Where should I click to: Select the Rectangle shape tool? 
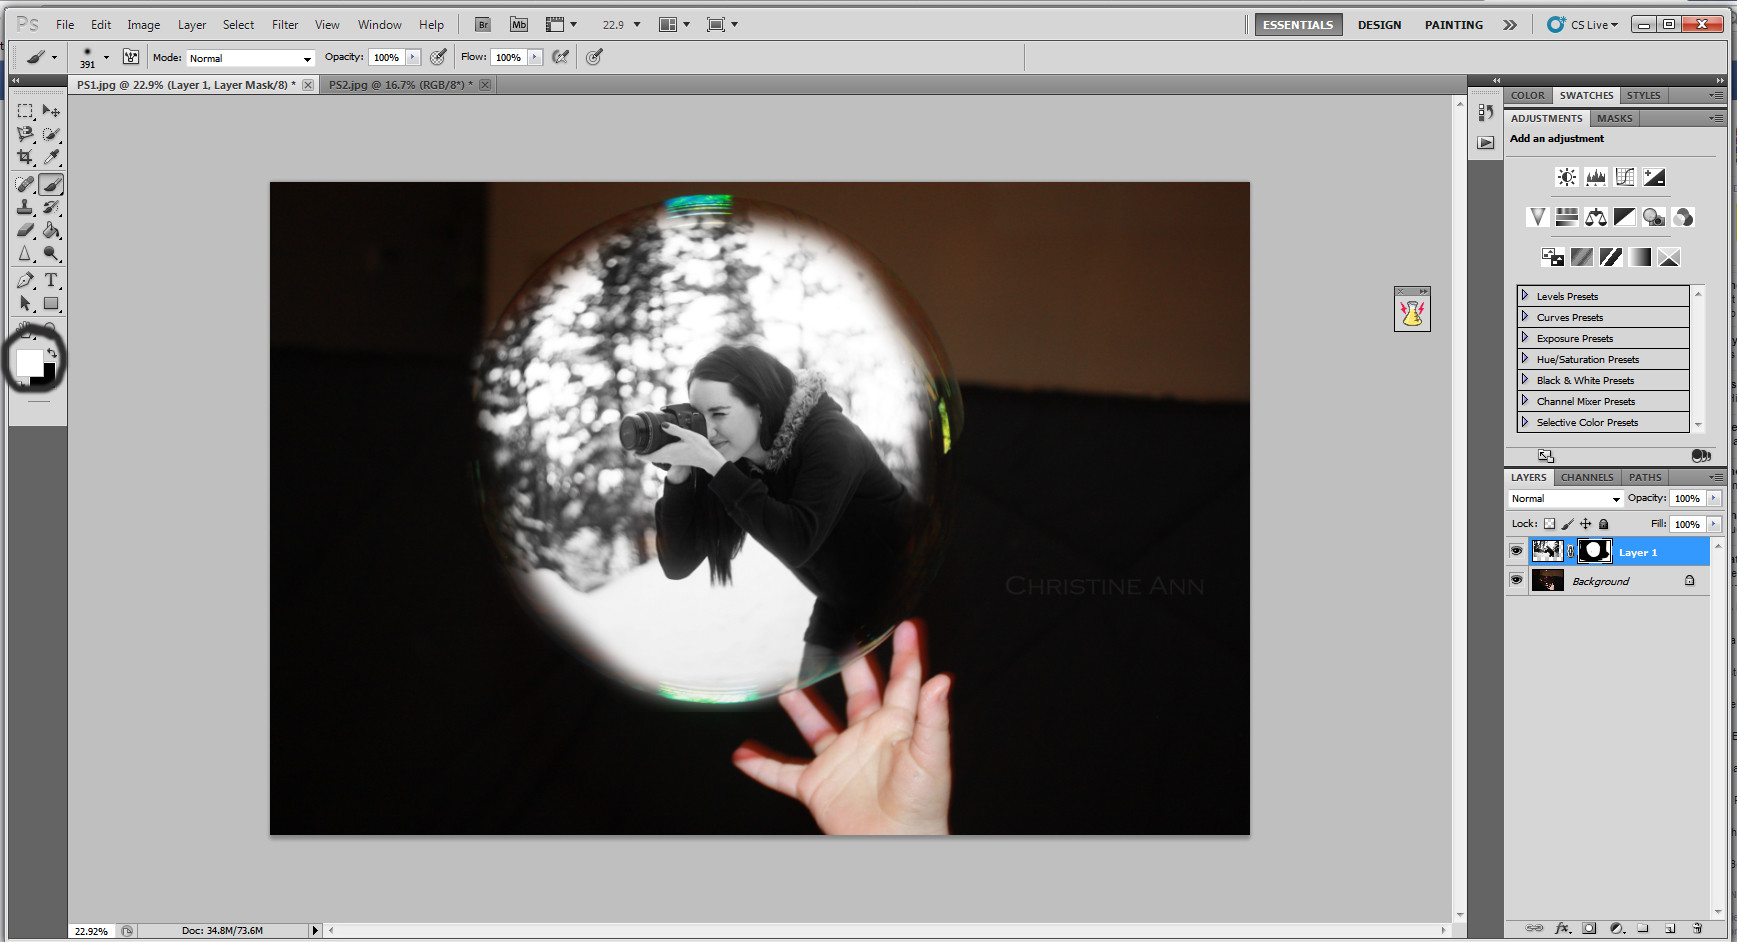51,303
